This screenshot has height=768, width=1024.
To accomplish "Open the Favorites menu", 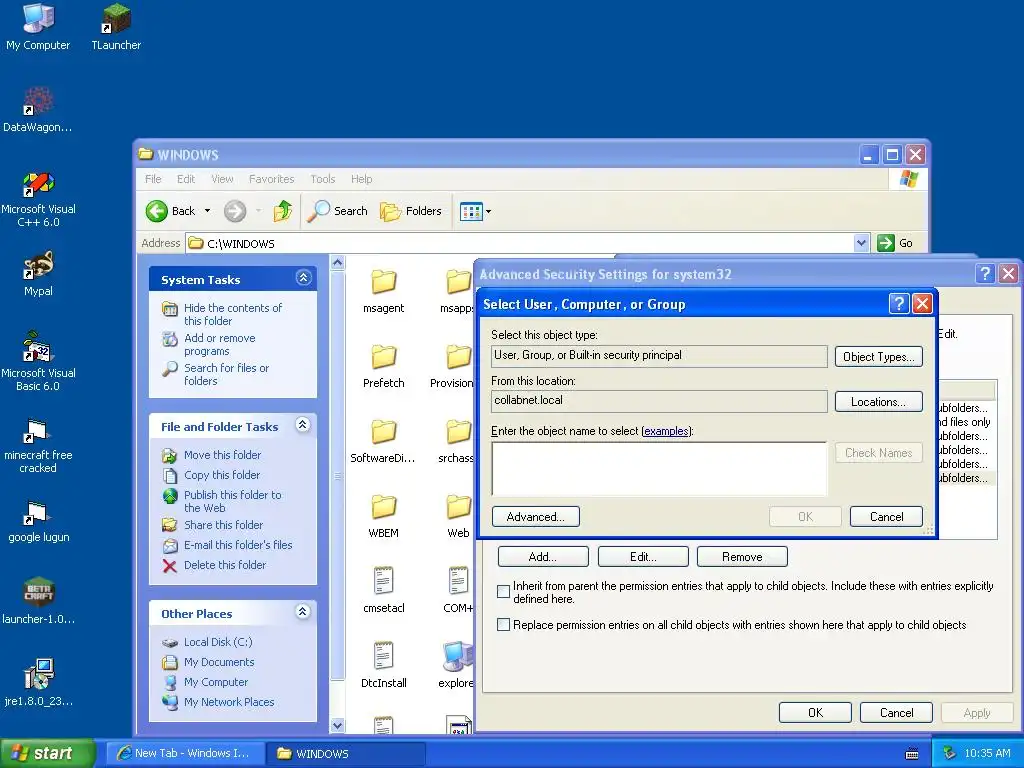I will (271, 179).
